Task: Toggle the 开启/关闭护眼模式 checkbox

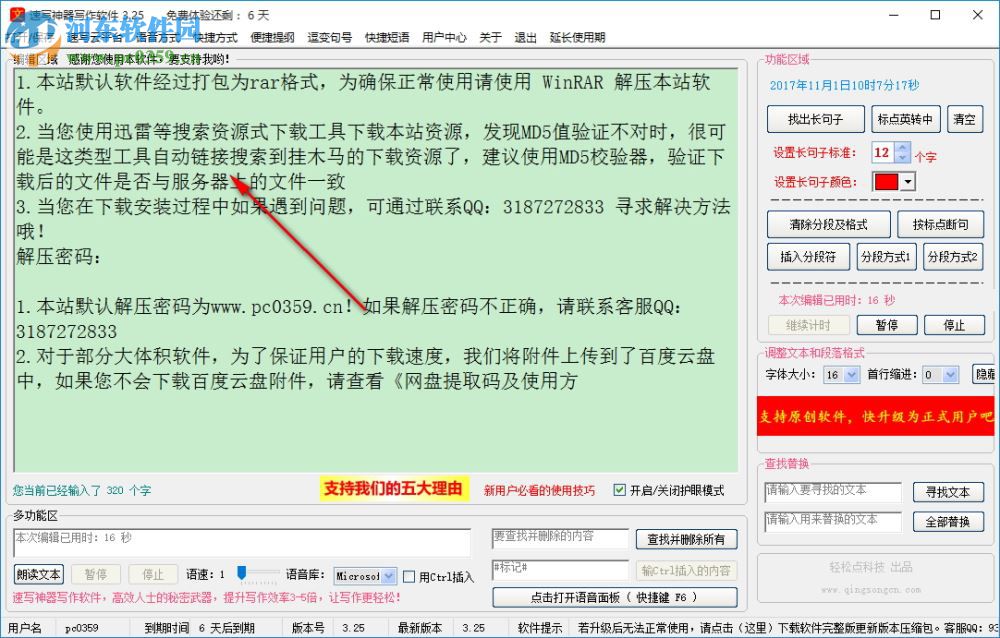Action: point(619,490)
